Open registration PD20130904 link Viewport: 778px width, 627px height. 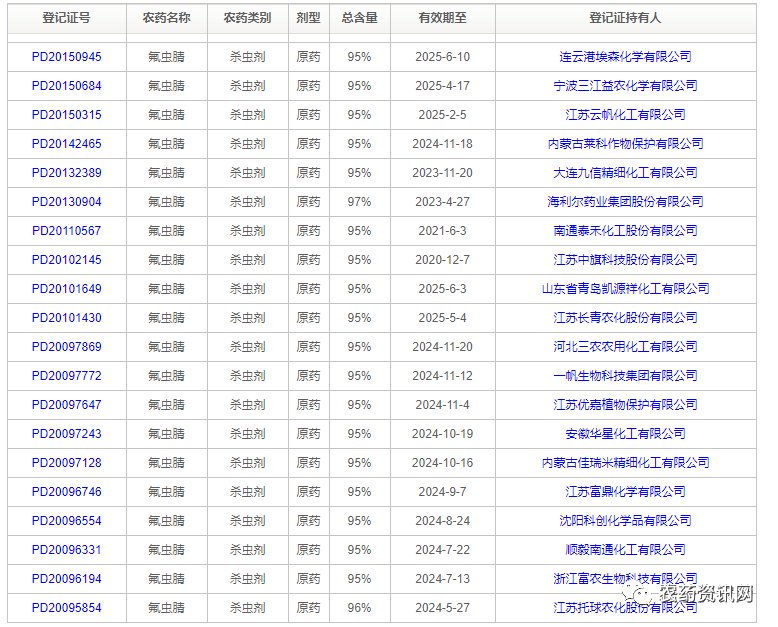66,202
